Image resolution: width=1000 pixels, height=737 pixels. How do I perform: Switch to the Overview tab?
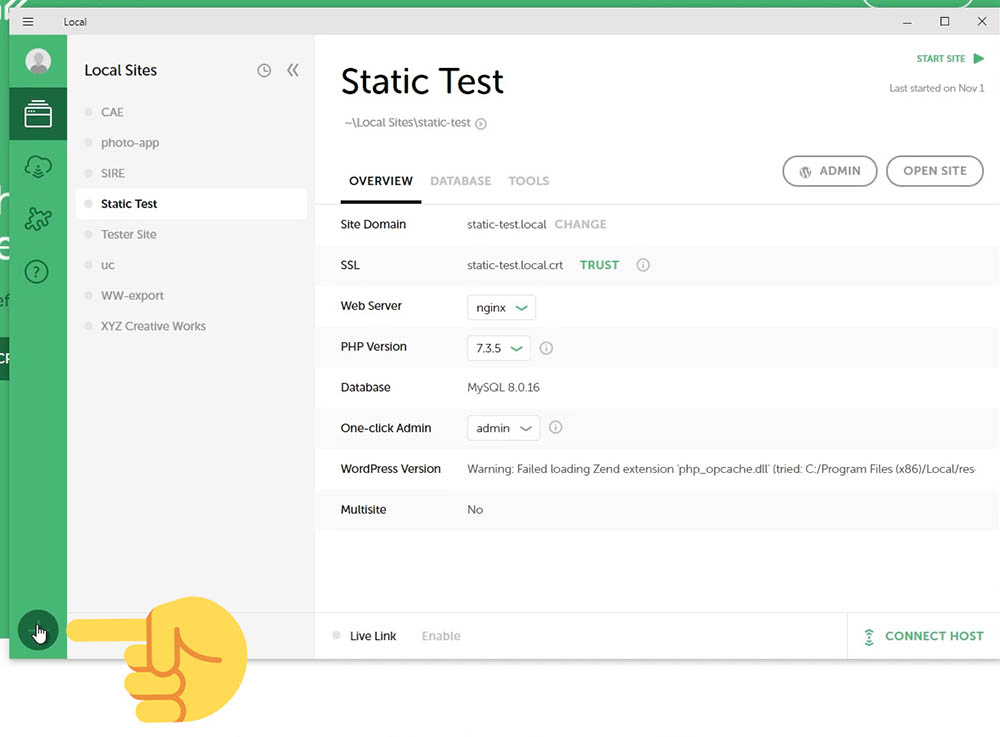(x=381, y=181)
